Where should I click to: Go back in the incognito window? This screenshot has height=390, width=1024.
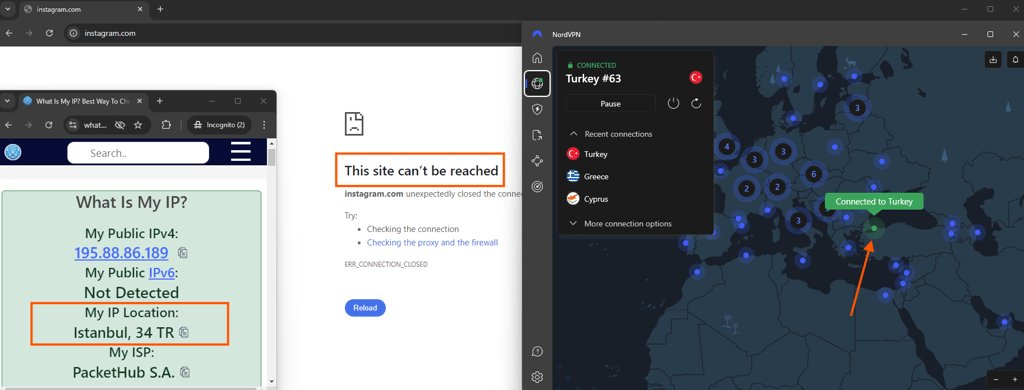point(8,125)
